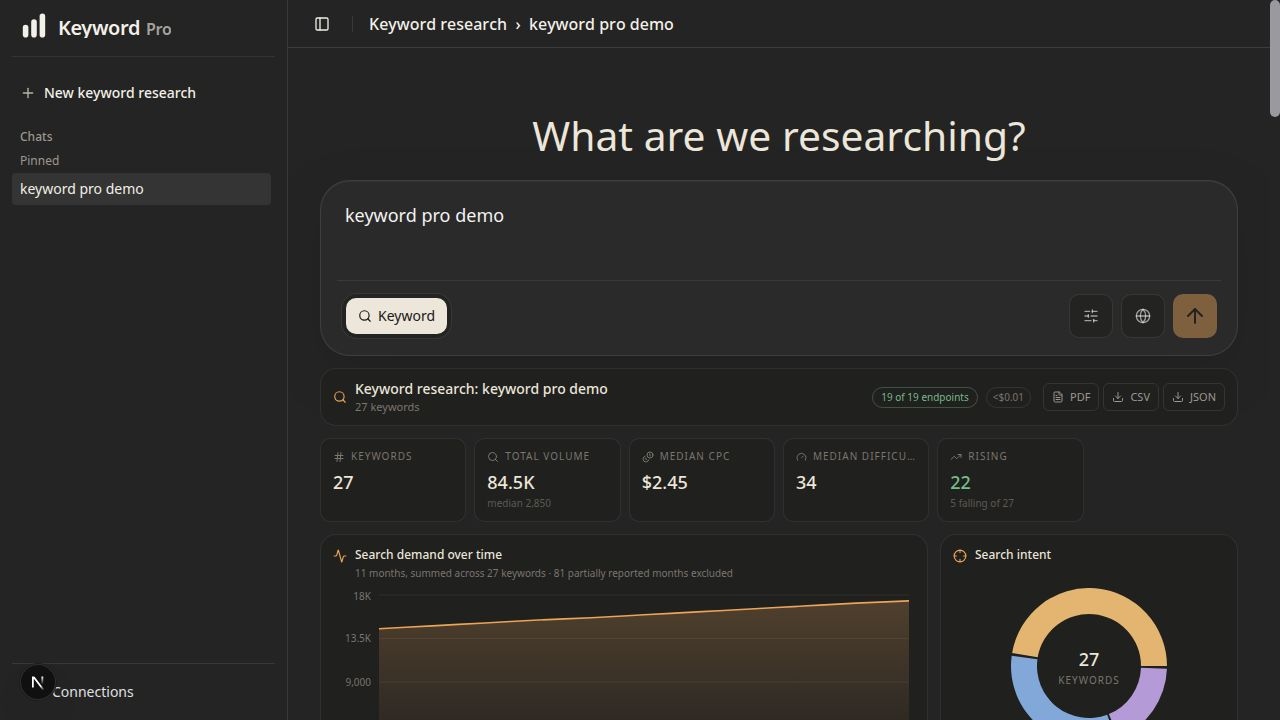The image size is (1280, 720).
Task: Click the Median CPC $2.45 card
Action: (701, 480)
